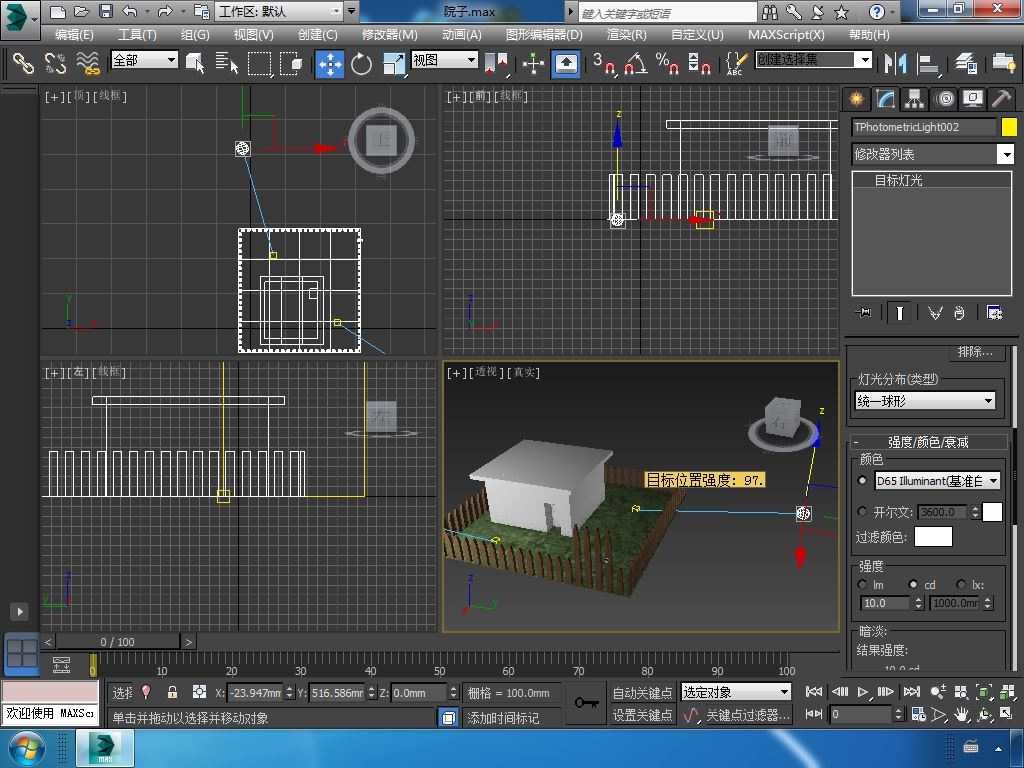Viewport: 1024px width, 768px height.
Task: Open Motion panel tab
Action: click(x=944, y=99)
